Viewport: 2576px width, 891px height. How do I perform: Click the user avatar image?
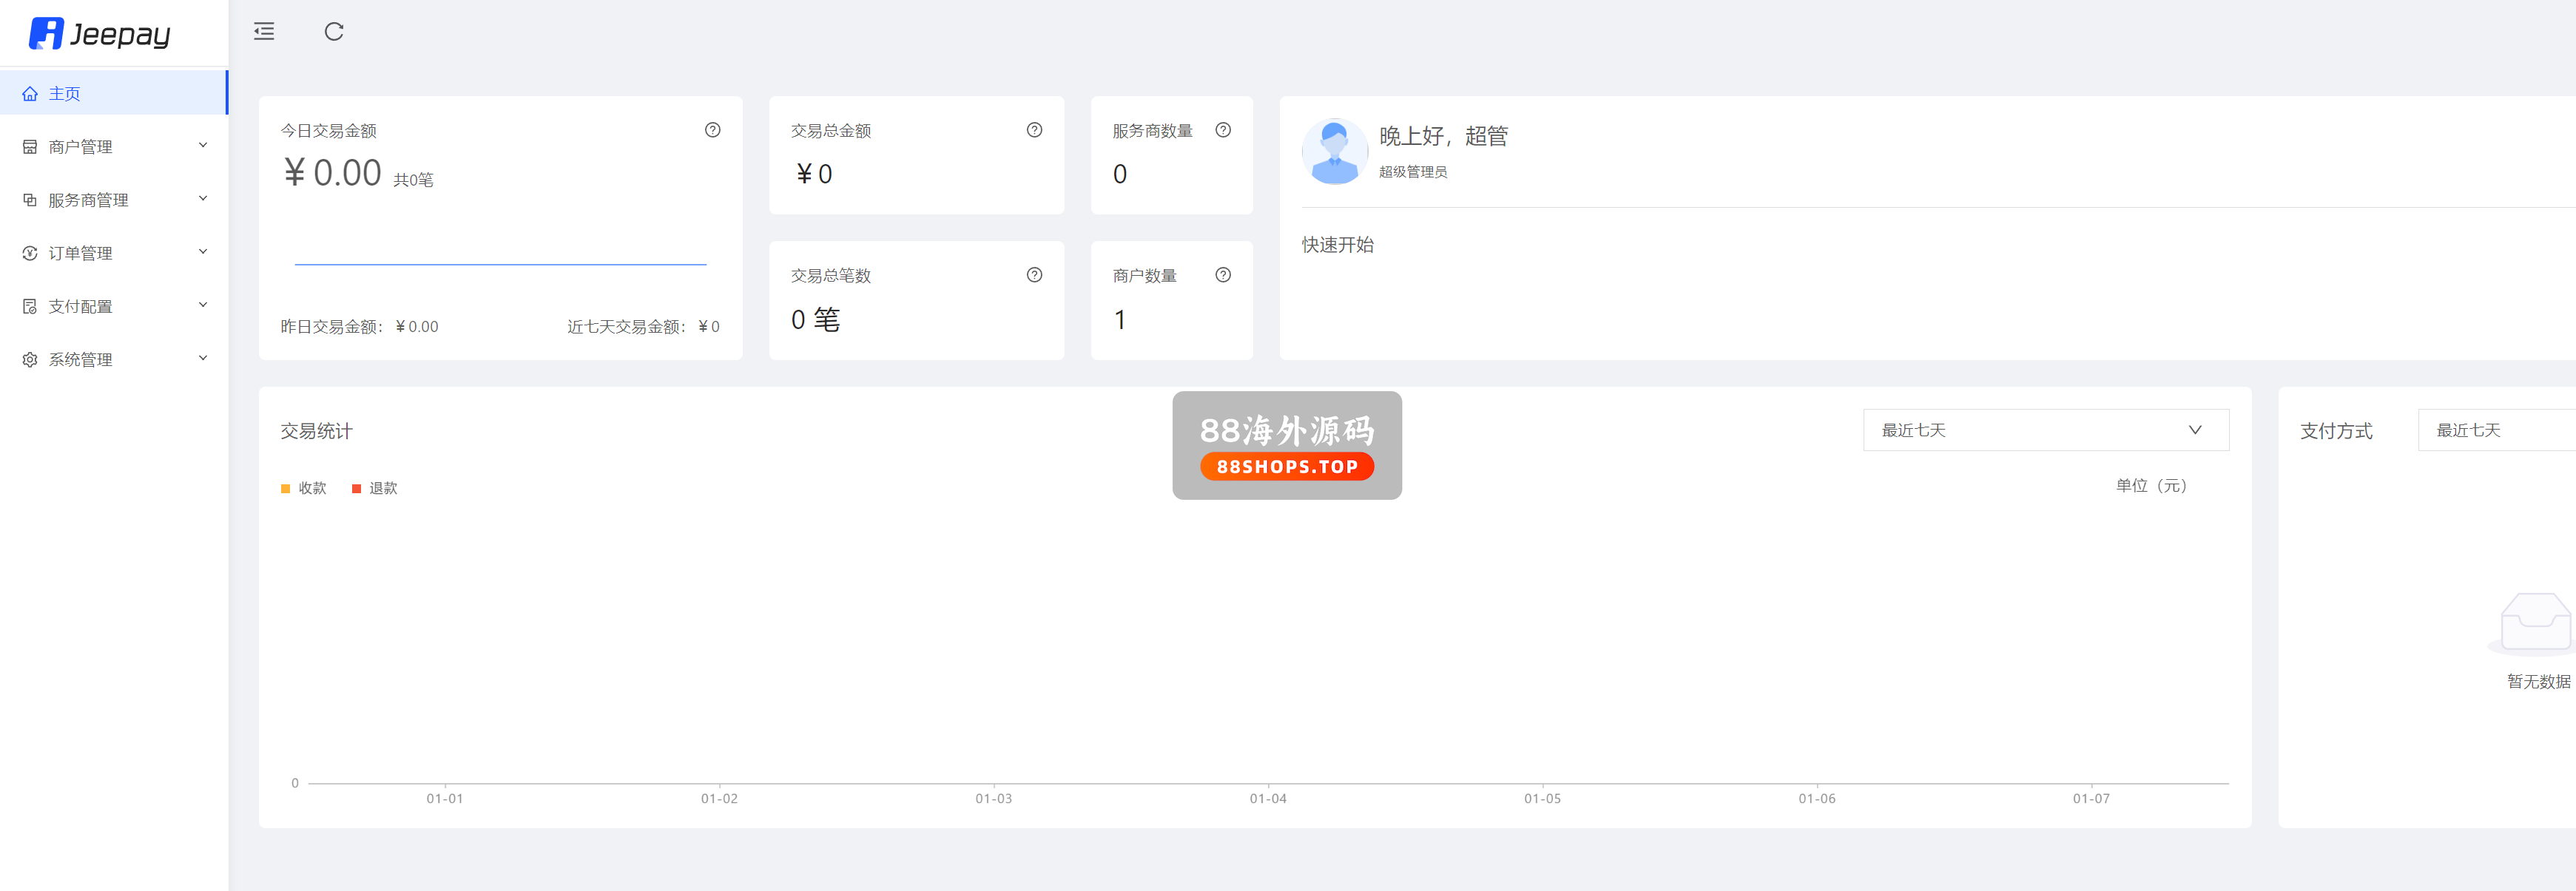coord(1334,152)
